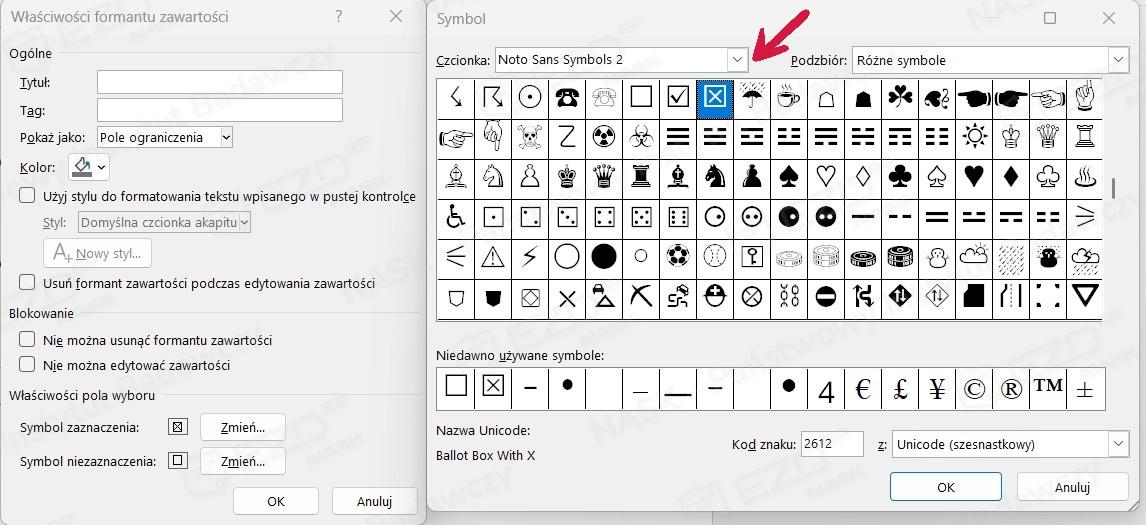
Task: Click Zmień button for Symbol zaznaczenia
Action: click(243, 427)
